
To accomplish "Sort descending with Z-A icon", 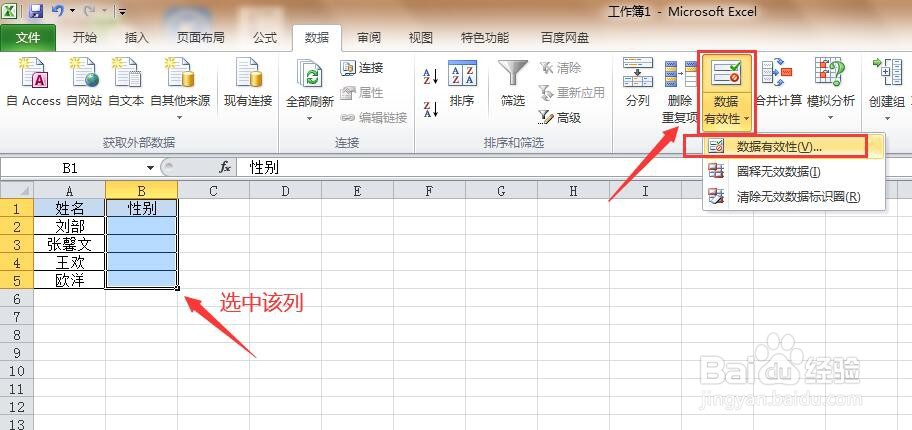I will [430, 109].
